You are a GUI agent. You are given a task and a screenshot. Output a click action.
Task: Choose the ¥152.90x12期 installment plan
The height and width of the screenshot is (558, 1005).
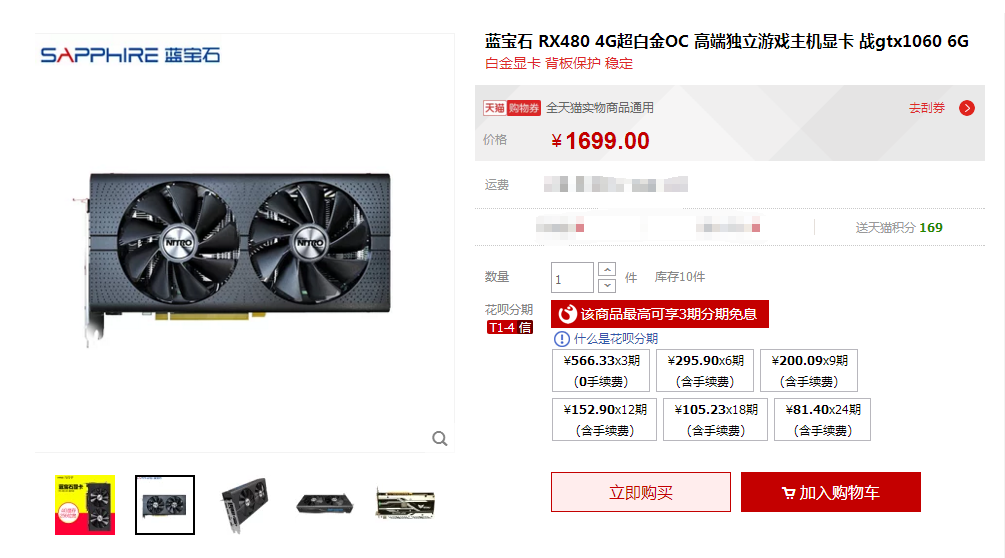[604, 420]
